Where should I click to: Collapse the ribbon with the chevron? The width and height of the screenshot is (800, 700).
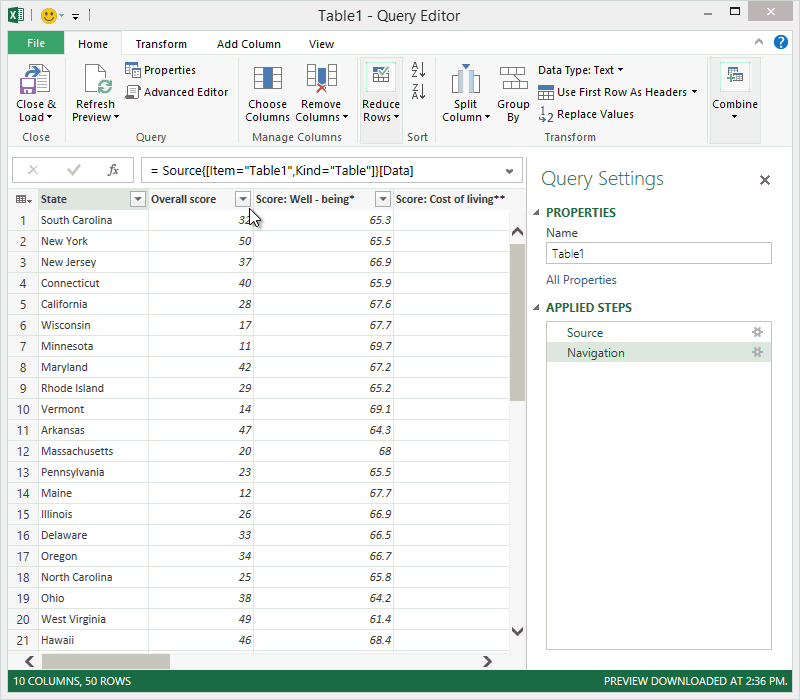(758, 43)
